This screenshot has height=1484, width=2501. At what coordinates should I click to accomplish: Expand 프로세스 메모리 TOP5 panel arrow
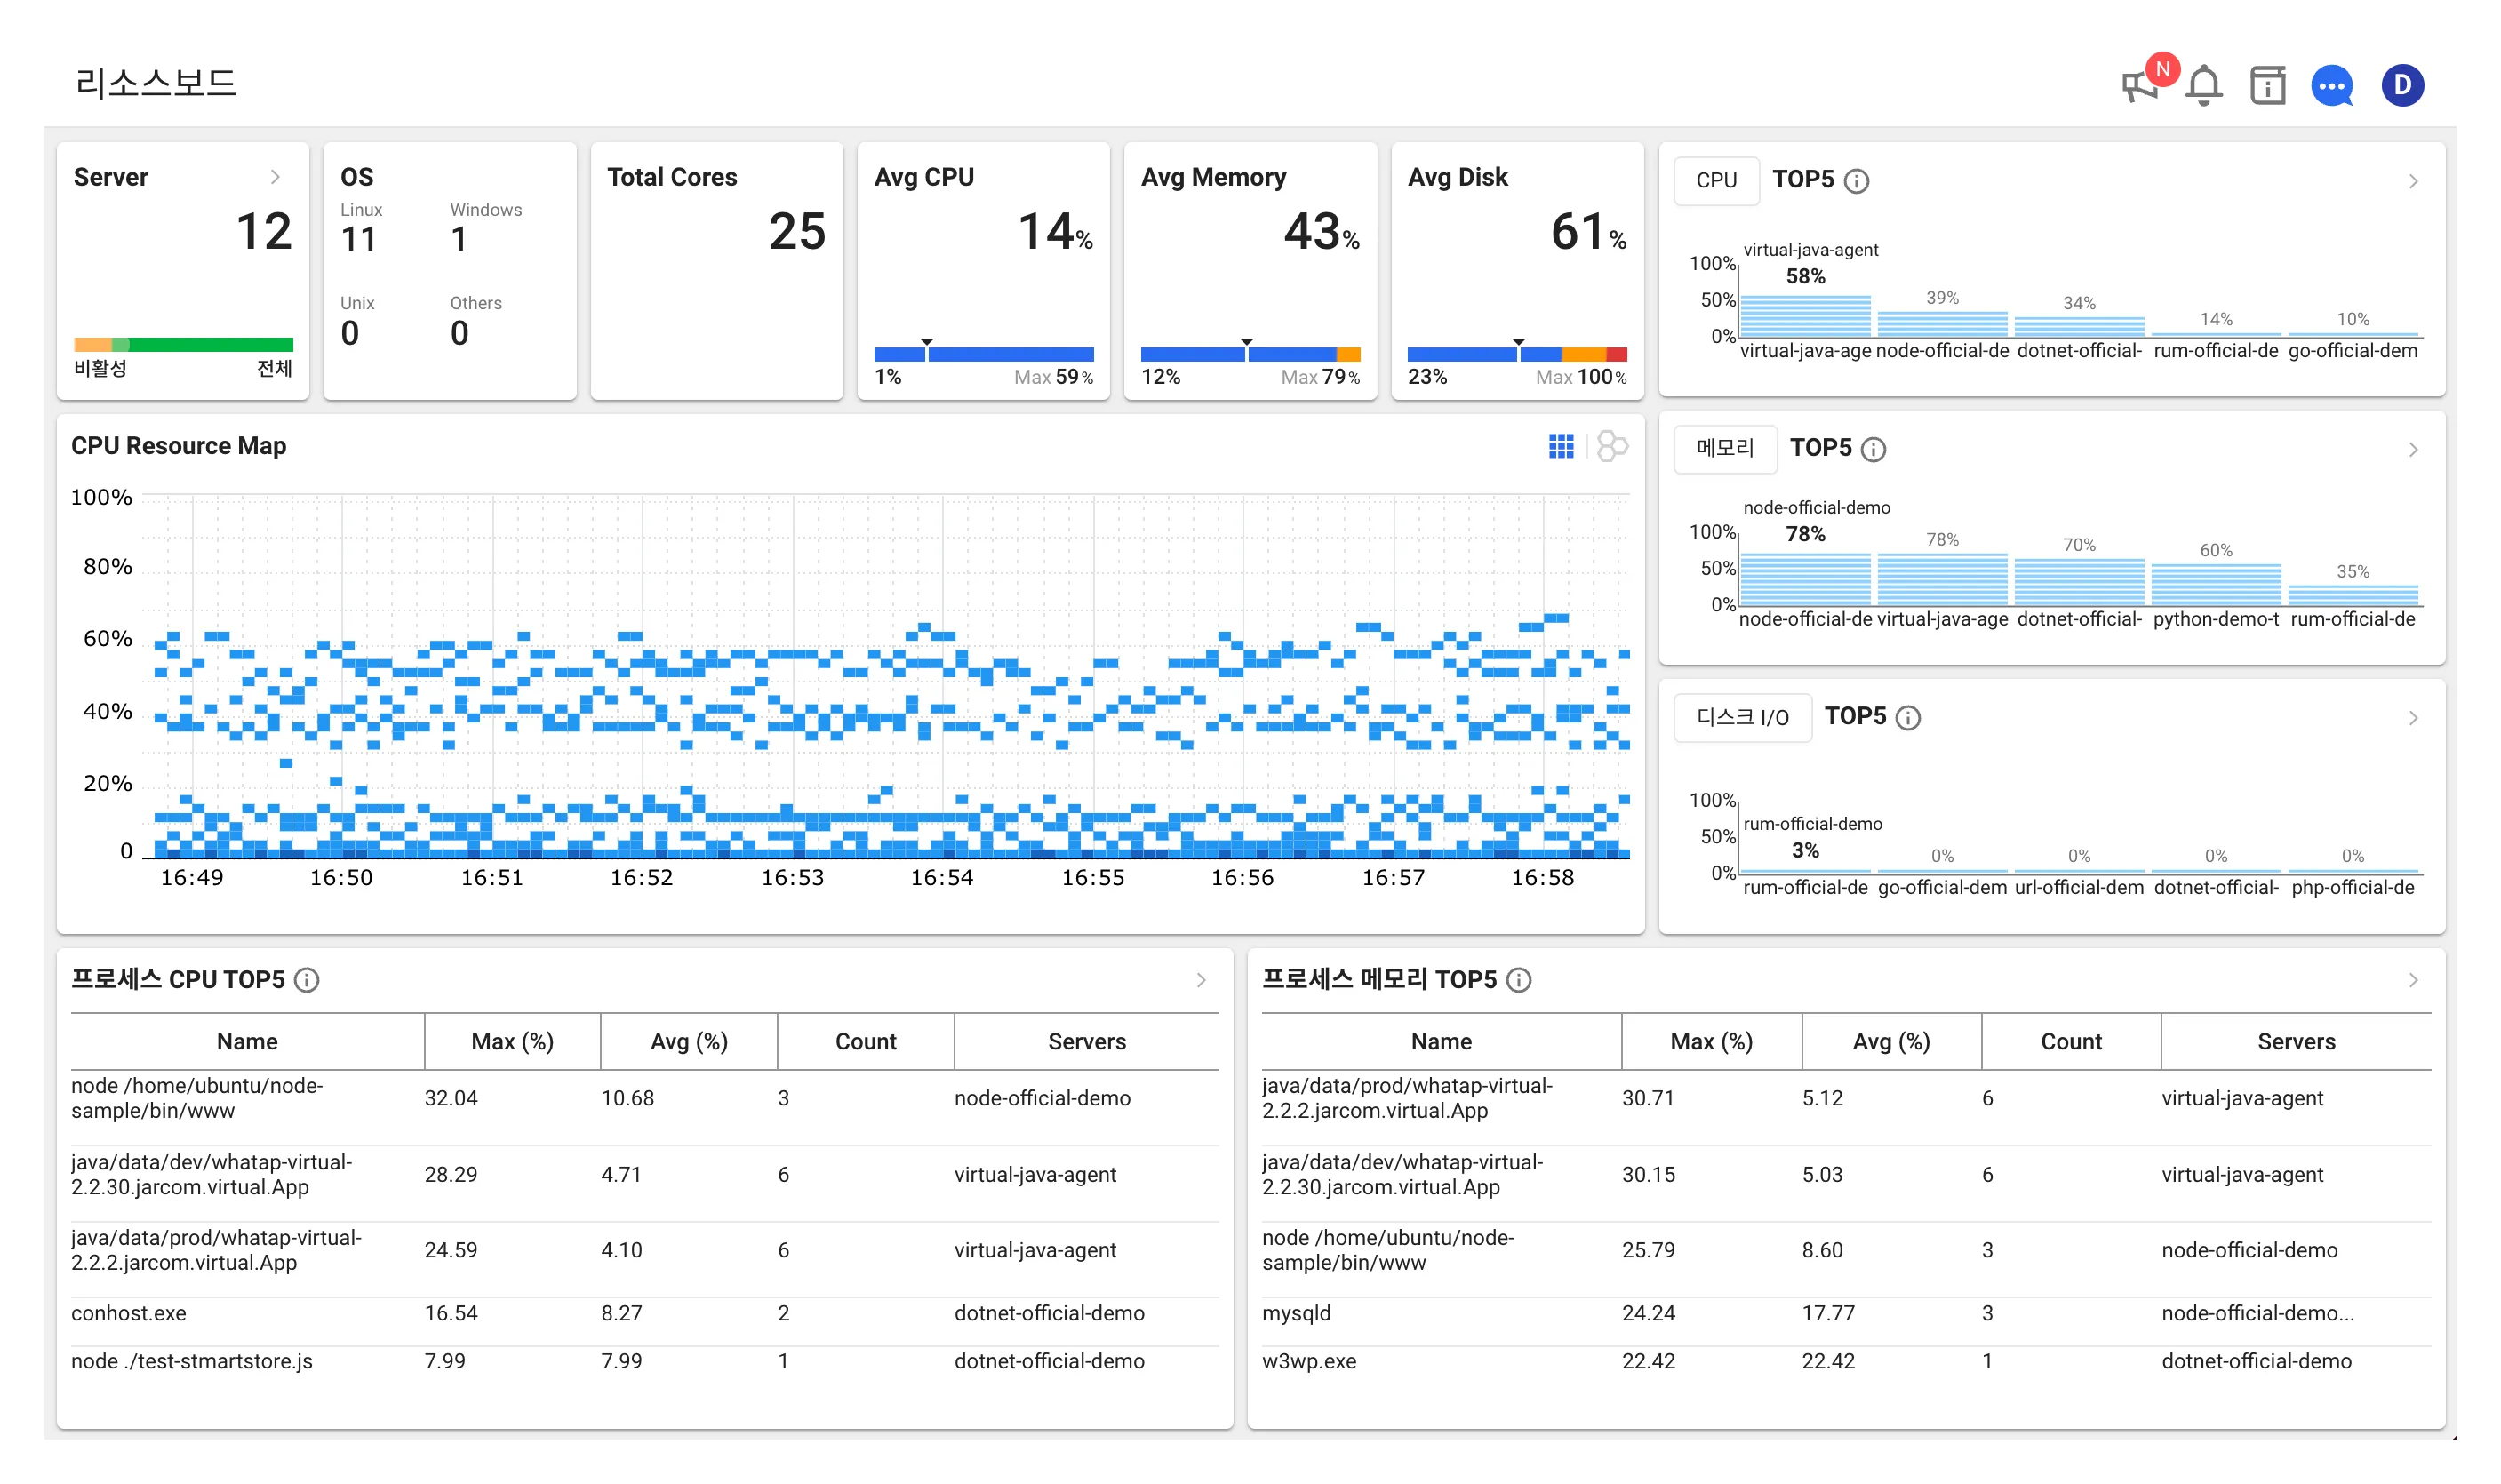coord(2412,980)
